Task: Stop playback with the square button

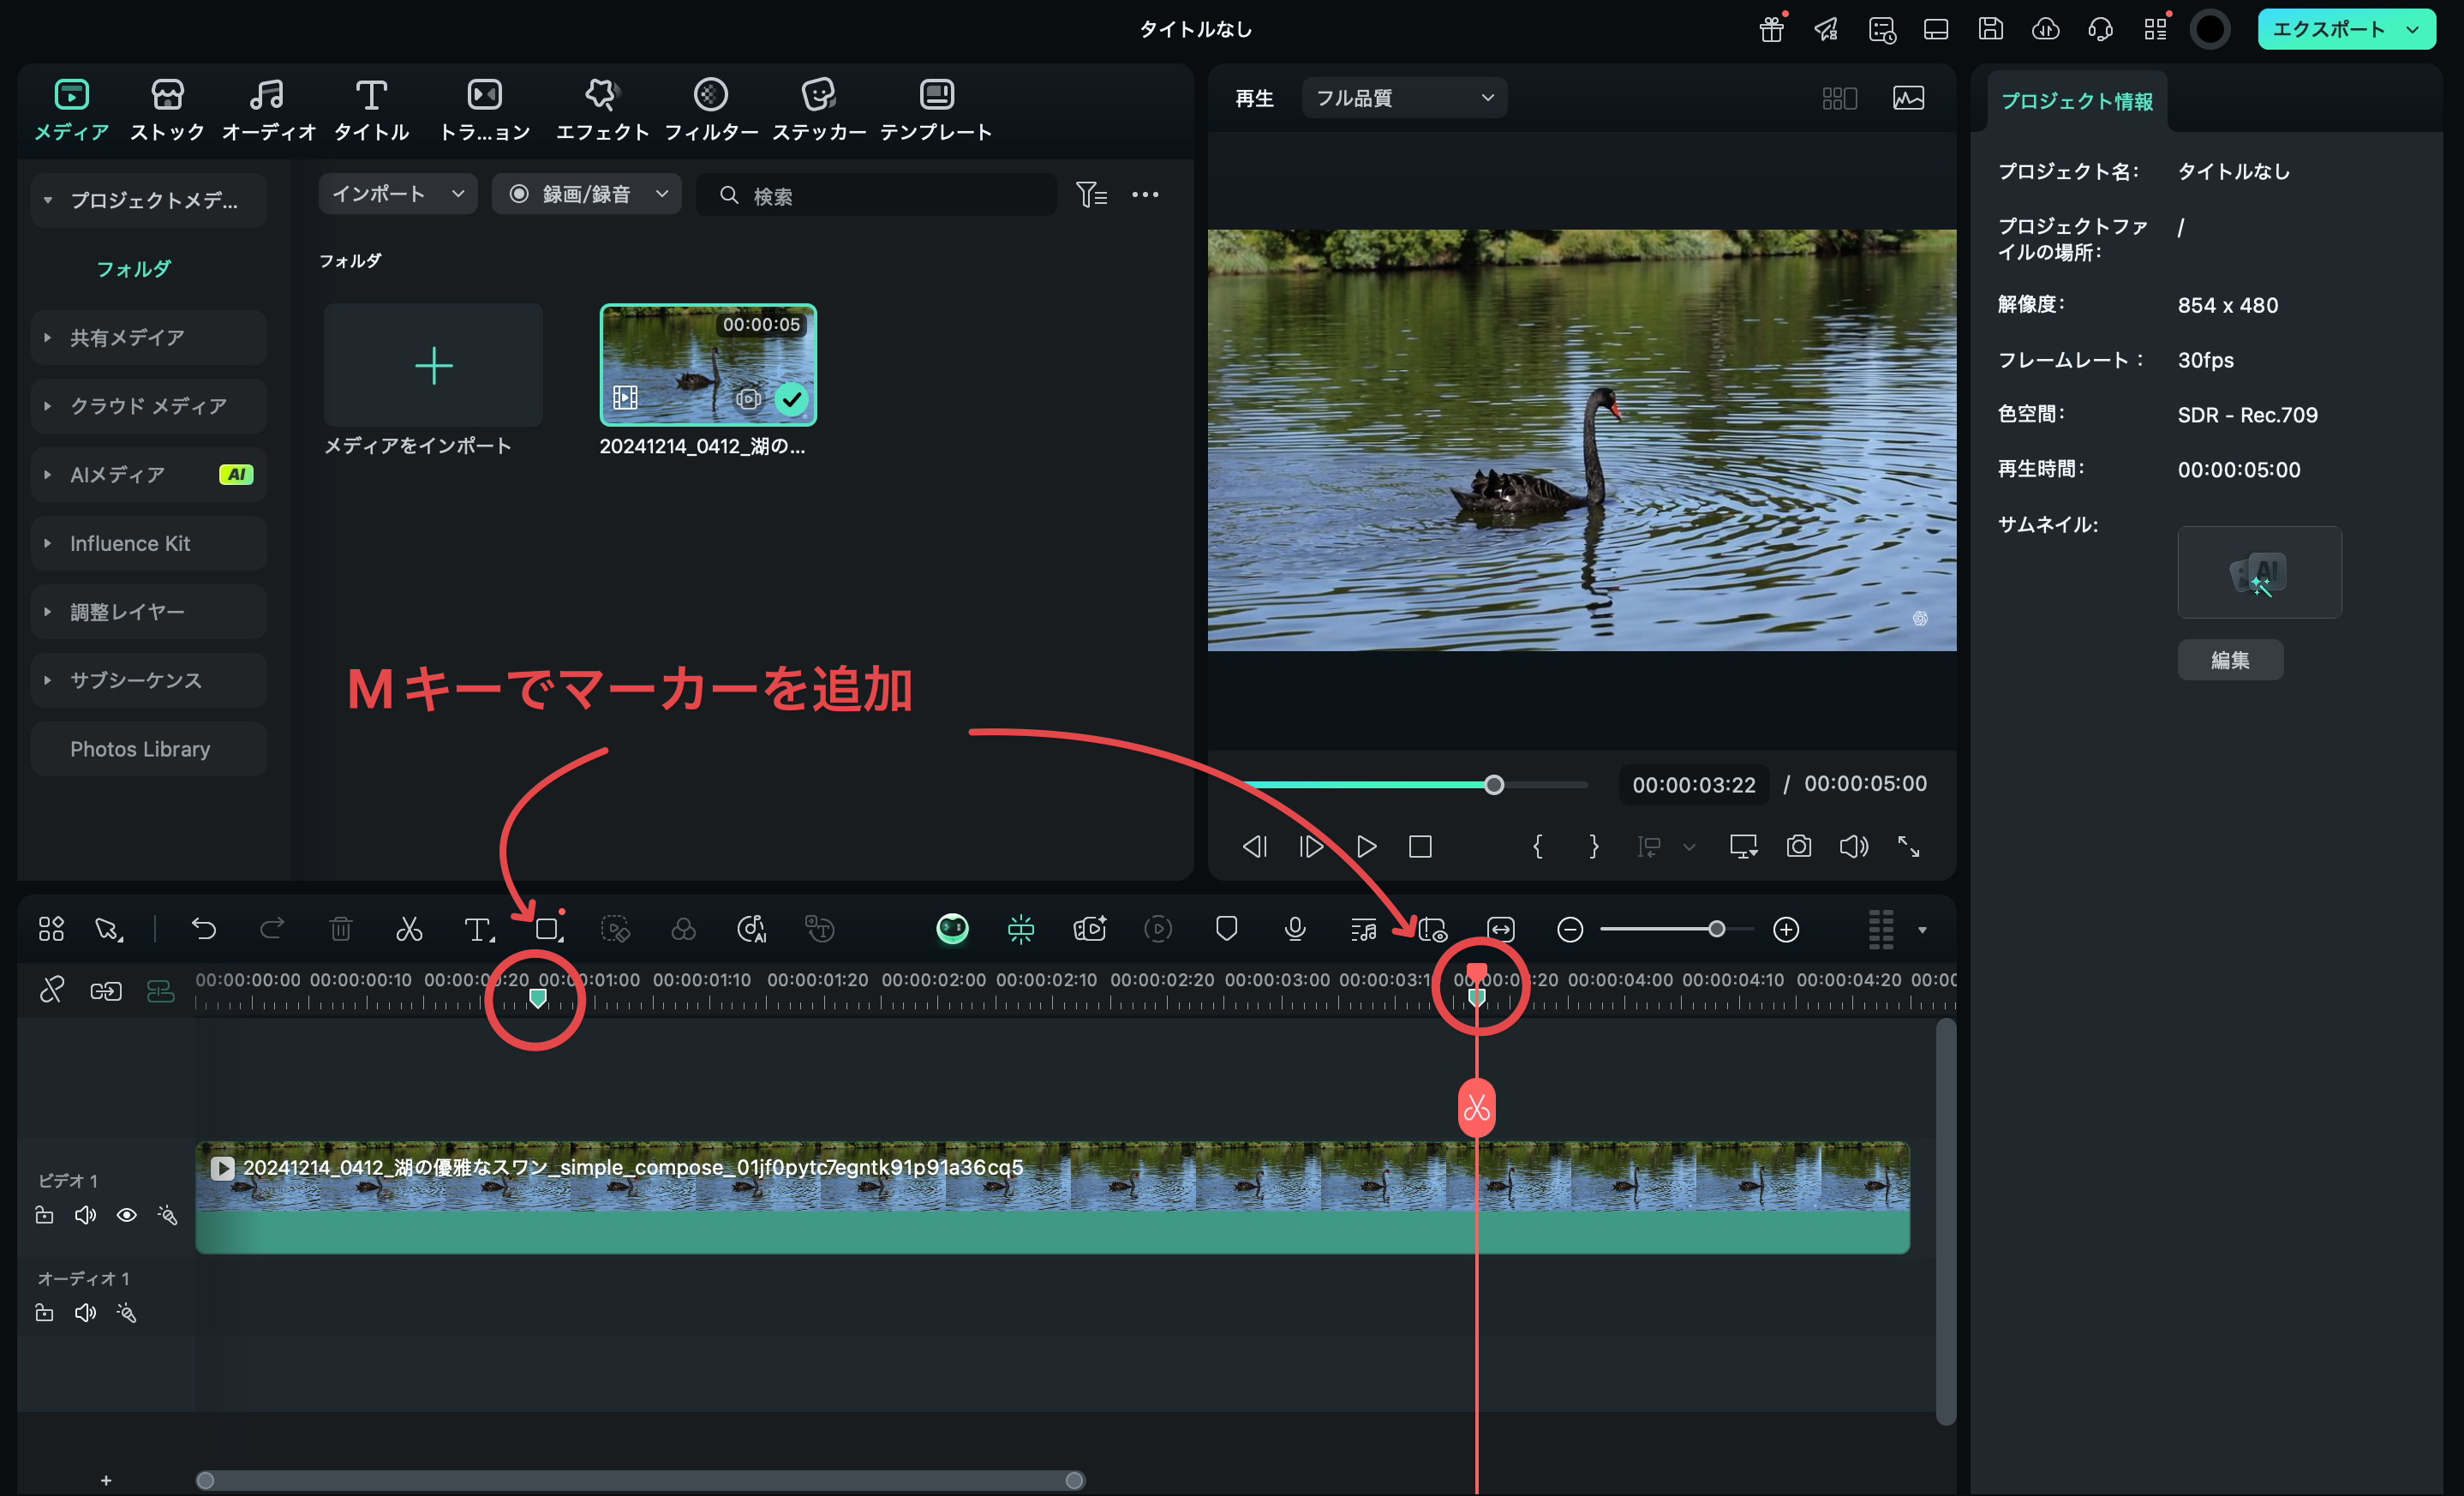Action: (x=1420, y=846)
